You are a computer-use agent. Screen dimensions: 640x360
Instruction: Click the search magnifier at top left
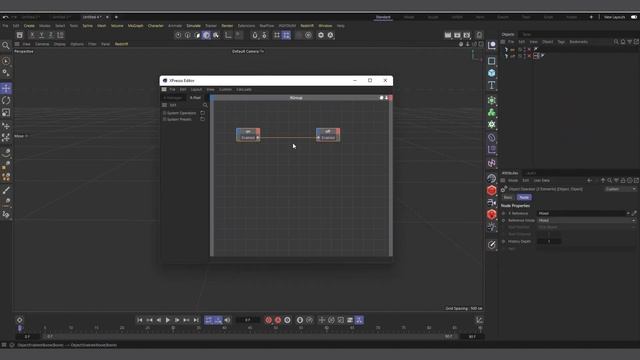point(6,45)
